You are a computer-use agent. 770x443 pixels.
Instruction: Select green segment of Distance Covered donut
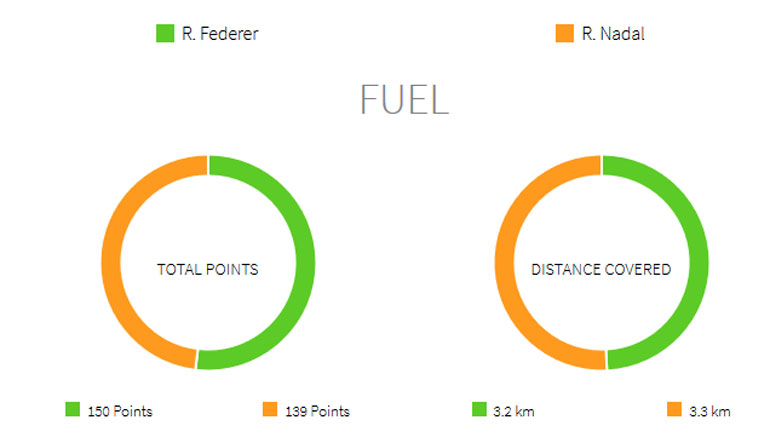coord(696,262)
